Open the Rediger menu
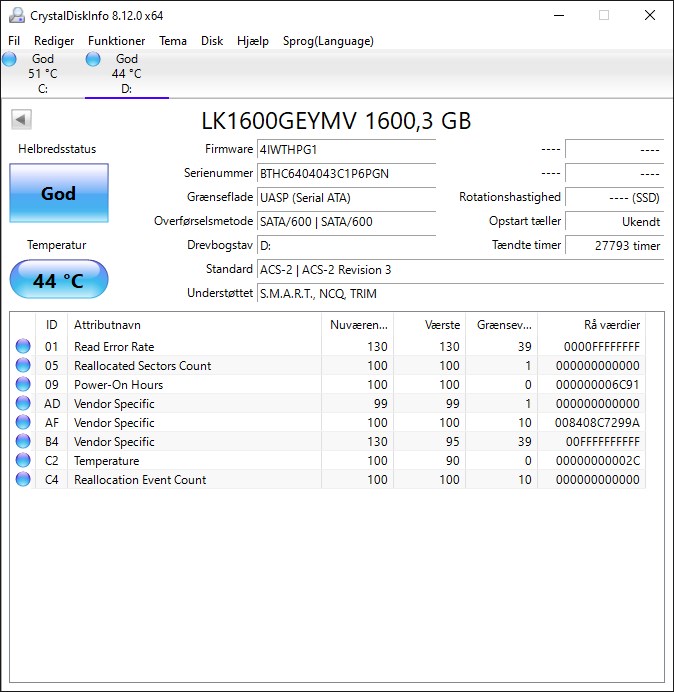Viewport: 674px width, 692px height. coord(54,41)
